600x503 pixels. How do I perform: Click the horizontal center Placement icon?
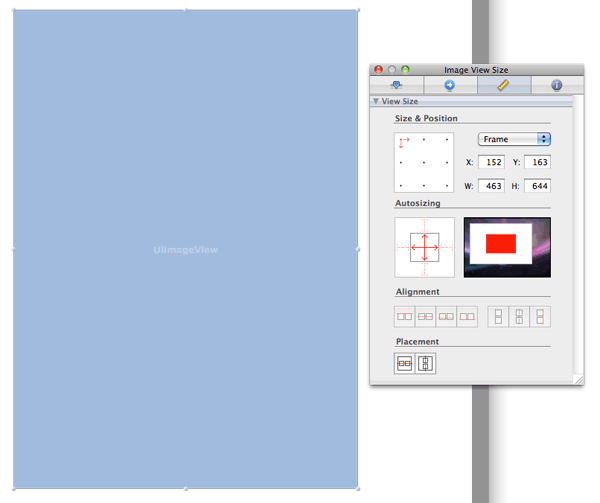click(405, 364)
